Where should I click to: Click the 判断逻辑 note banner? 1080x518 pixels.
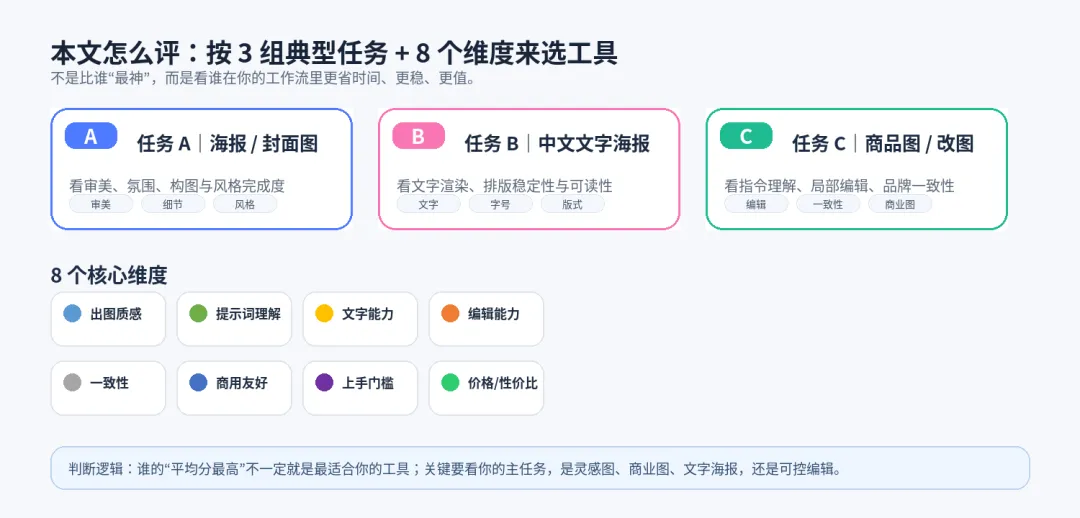tap(540, 468)
